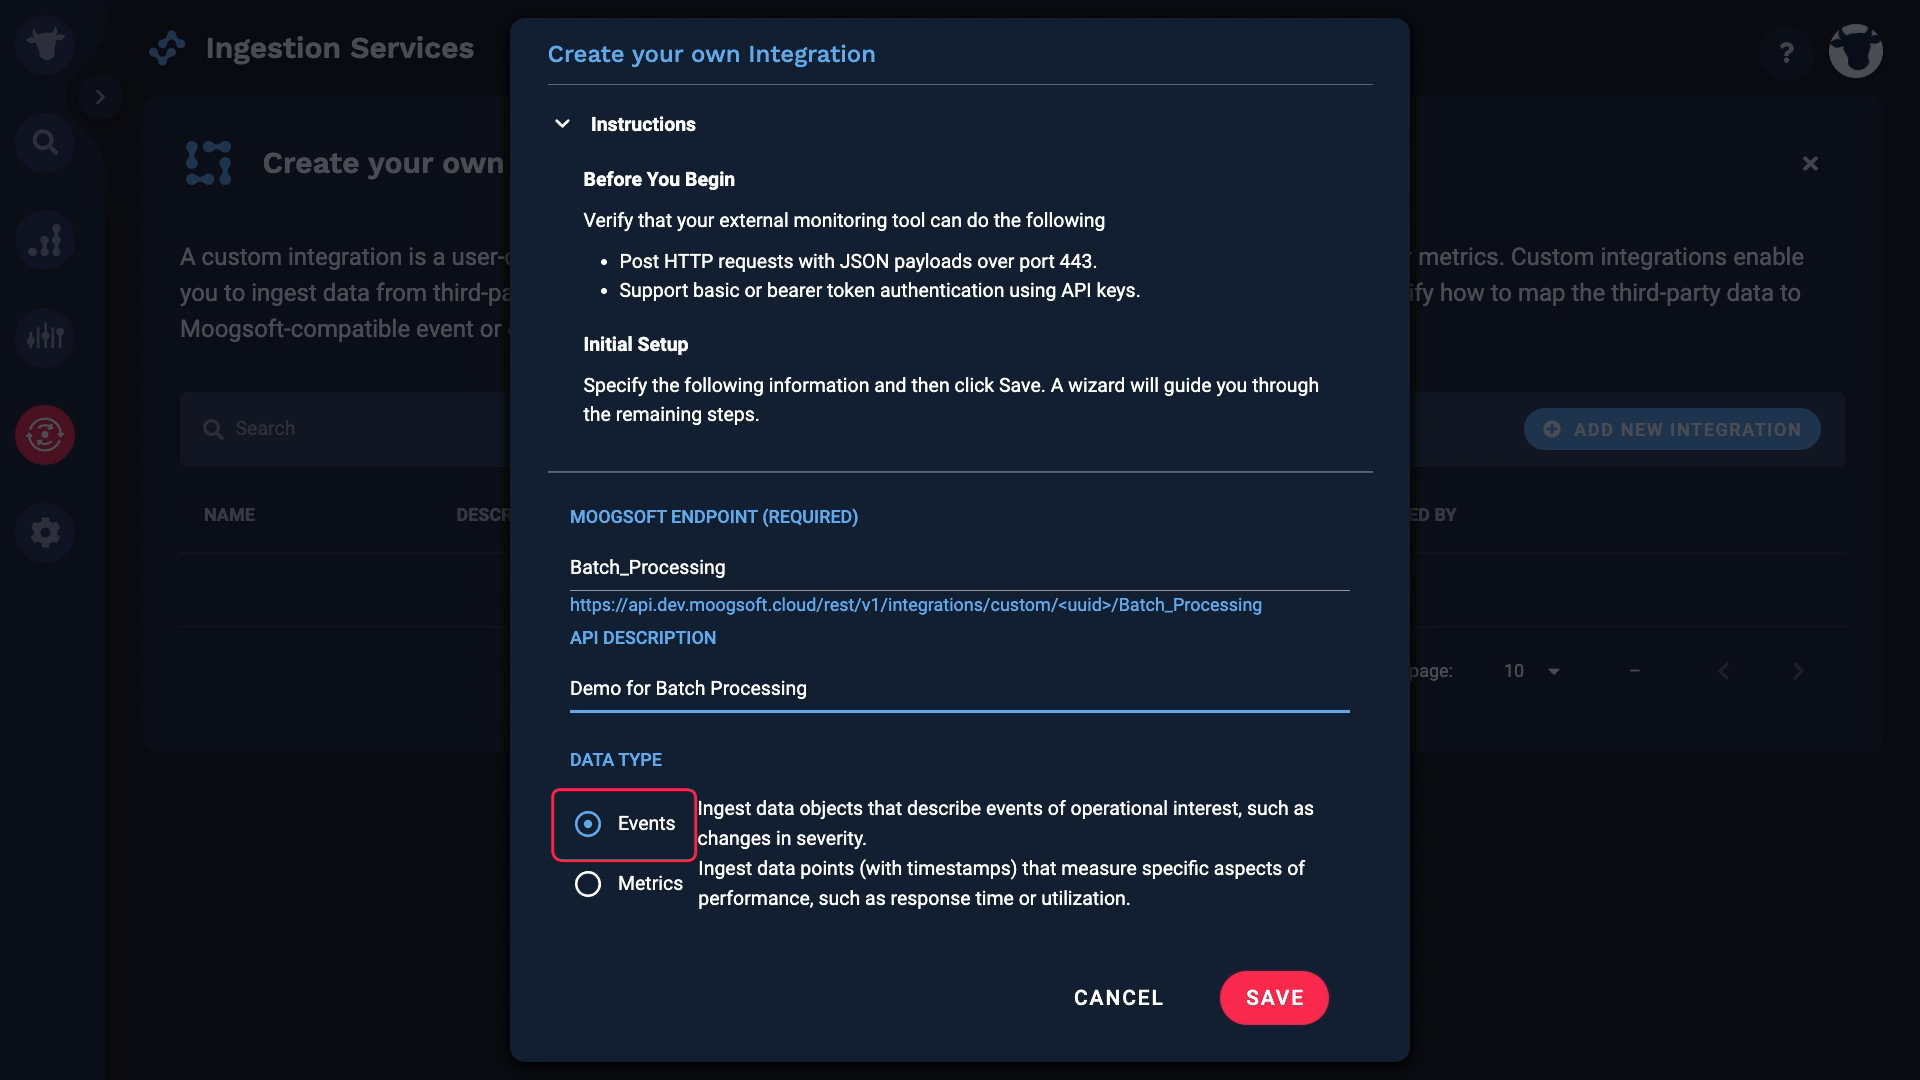Image resolution: width=1920 pixels, height=1080 pixels.
Task: Open the rows per page dropdown
Action: 1532,671
